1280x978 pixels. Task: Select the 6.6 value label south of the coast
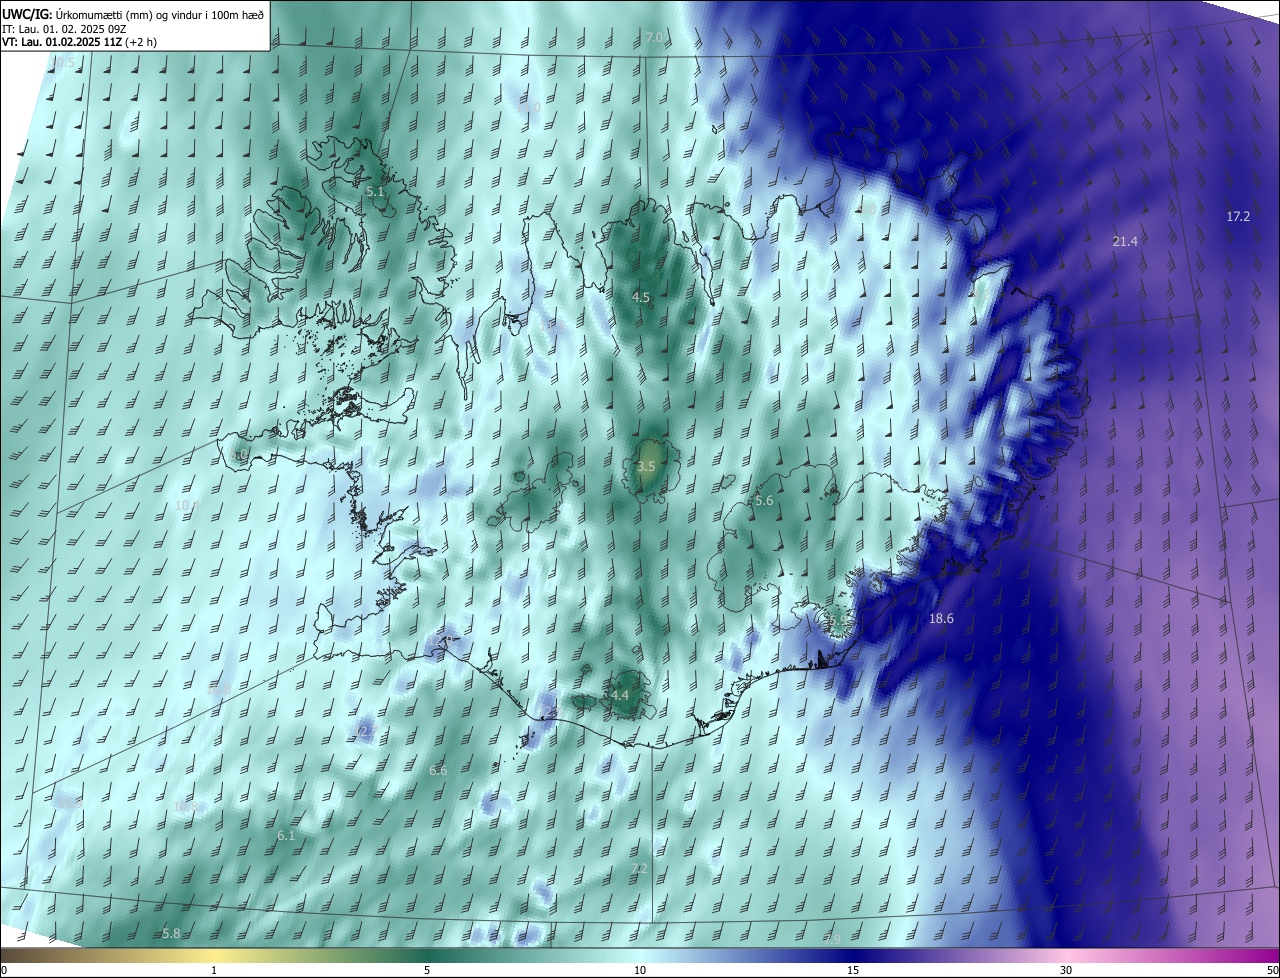pos(438,771)
